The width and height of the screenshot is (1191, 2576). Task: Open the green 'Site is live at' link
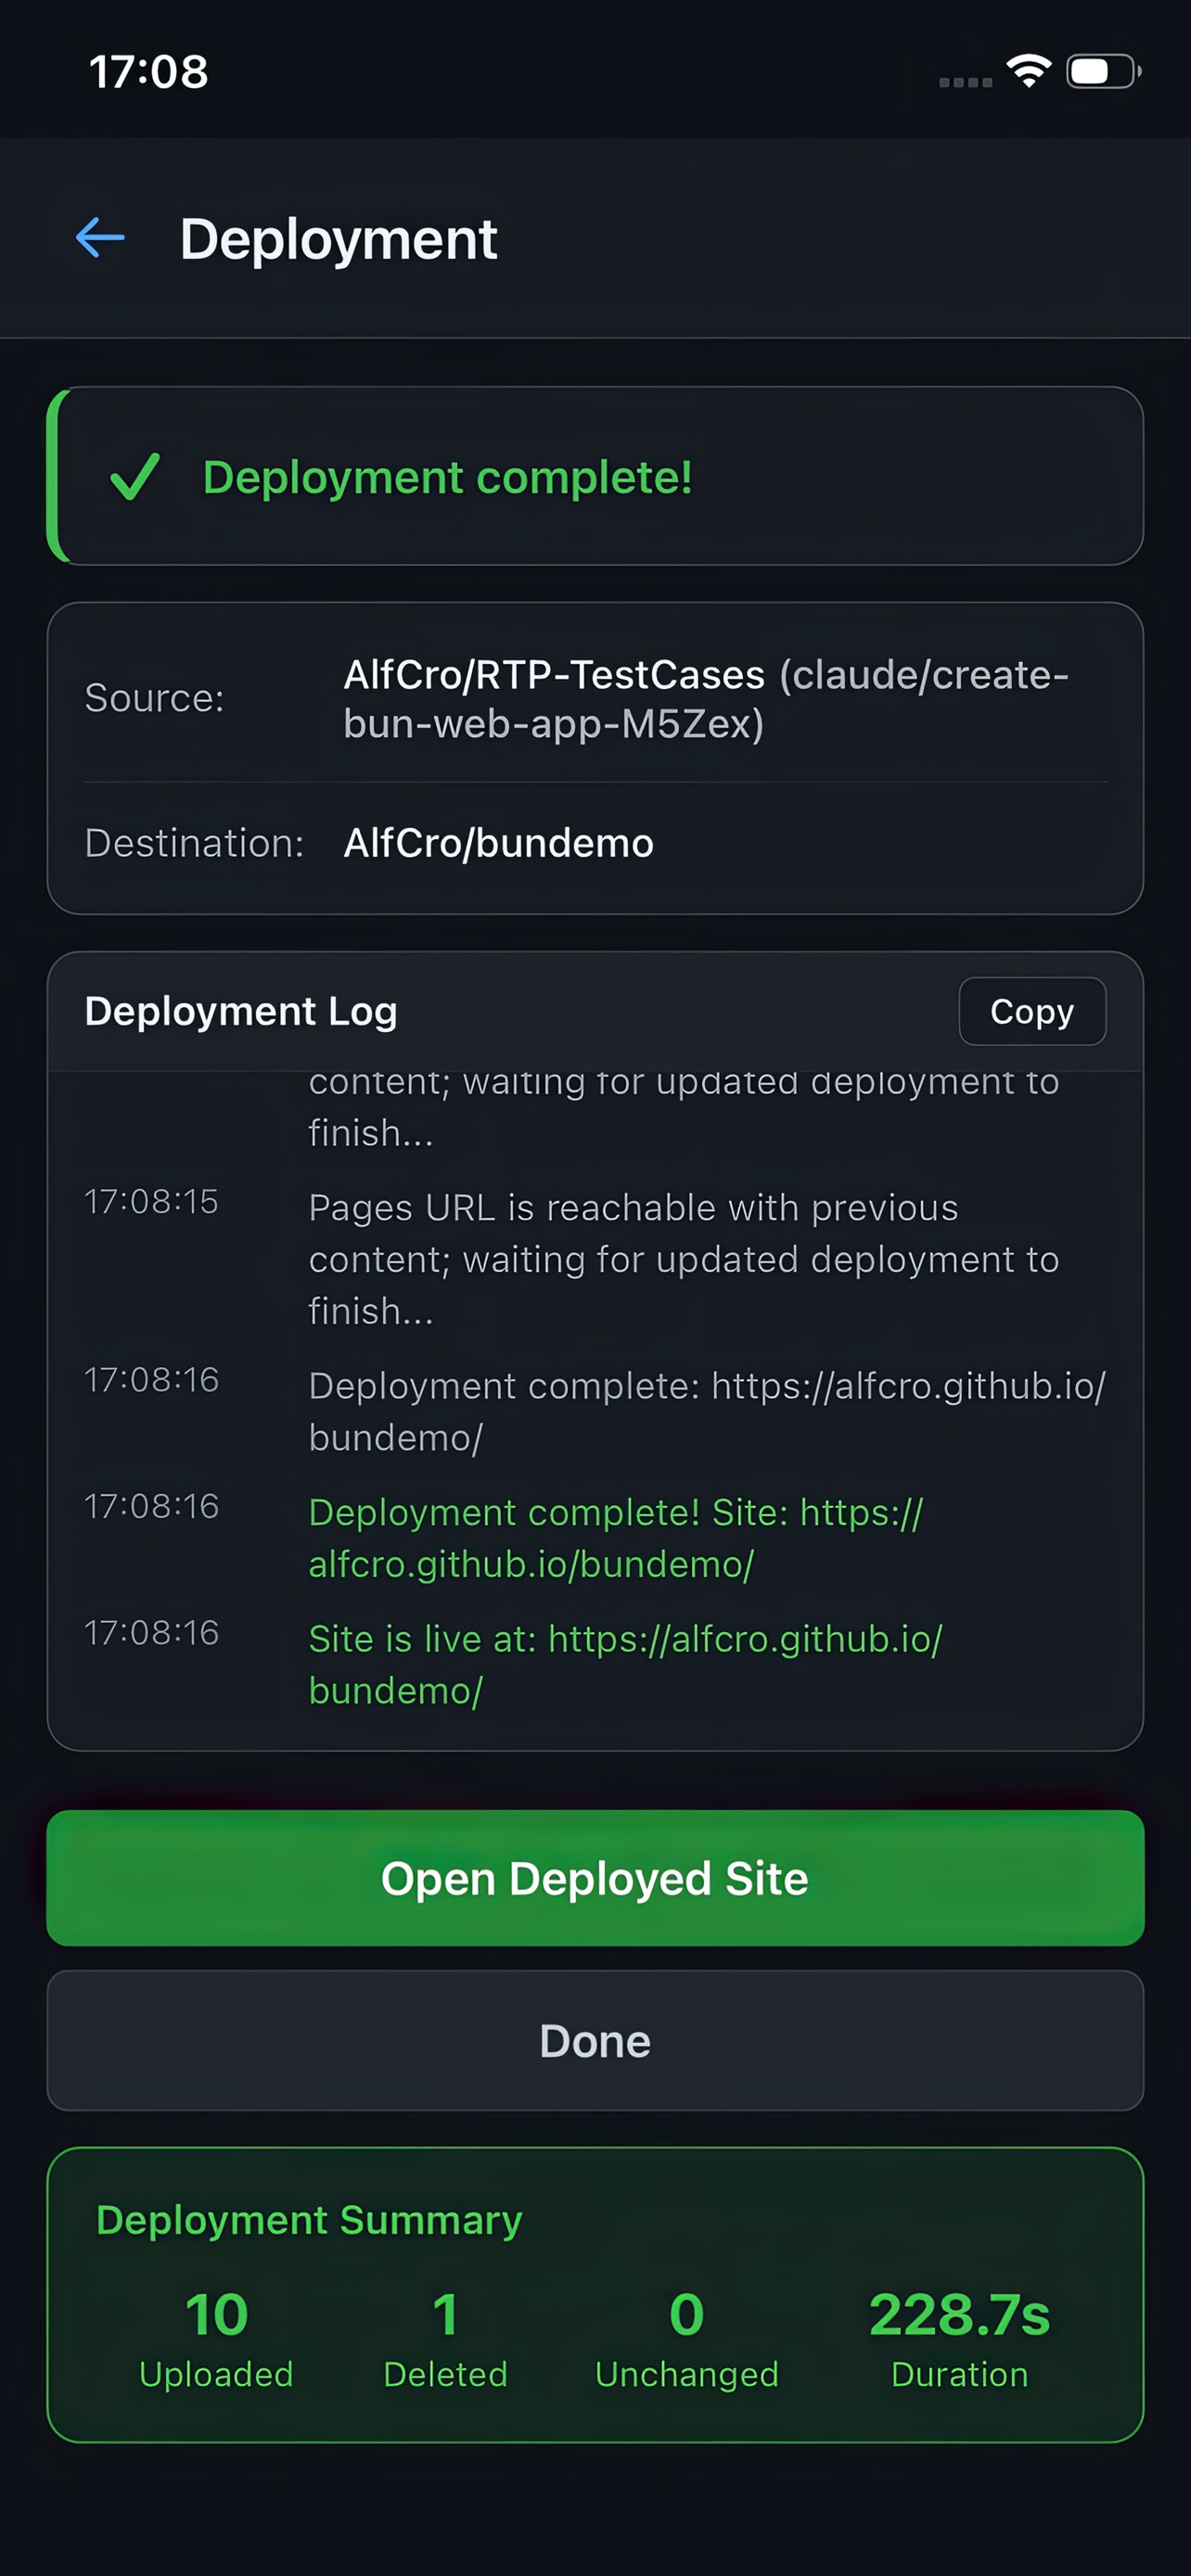pyautogui.click(x=625, y=1664)
